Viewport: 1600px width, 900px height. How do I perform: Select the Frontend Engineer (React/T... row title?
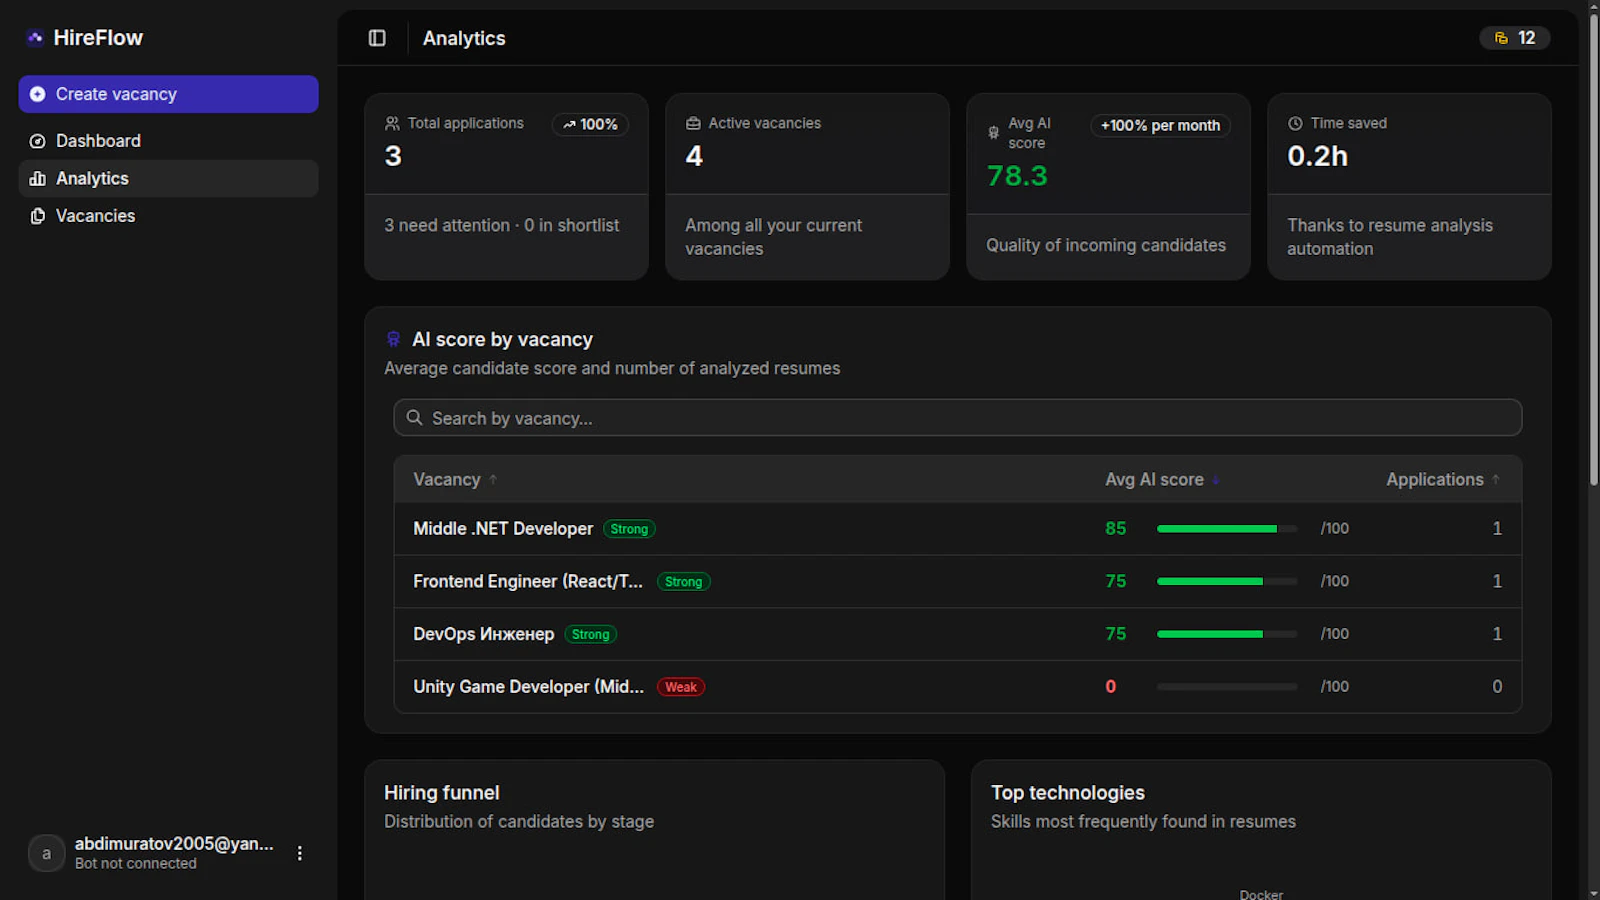pos(528,581)
